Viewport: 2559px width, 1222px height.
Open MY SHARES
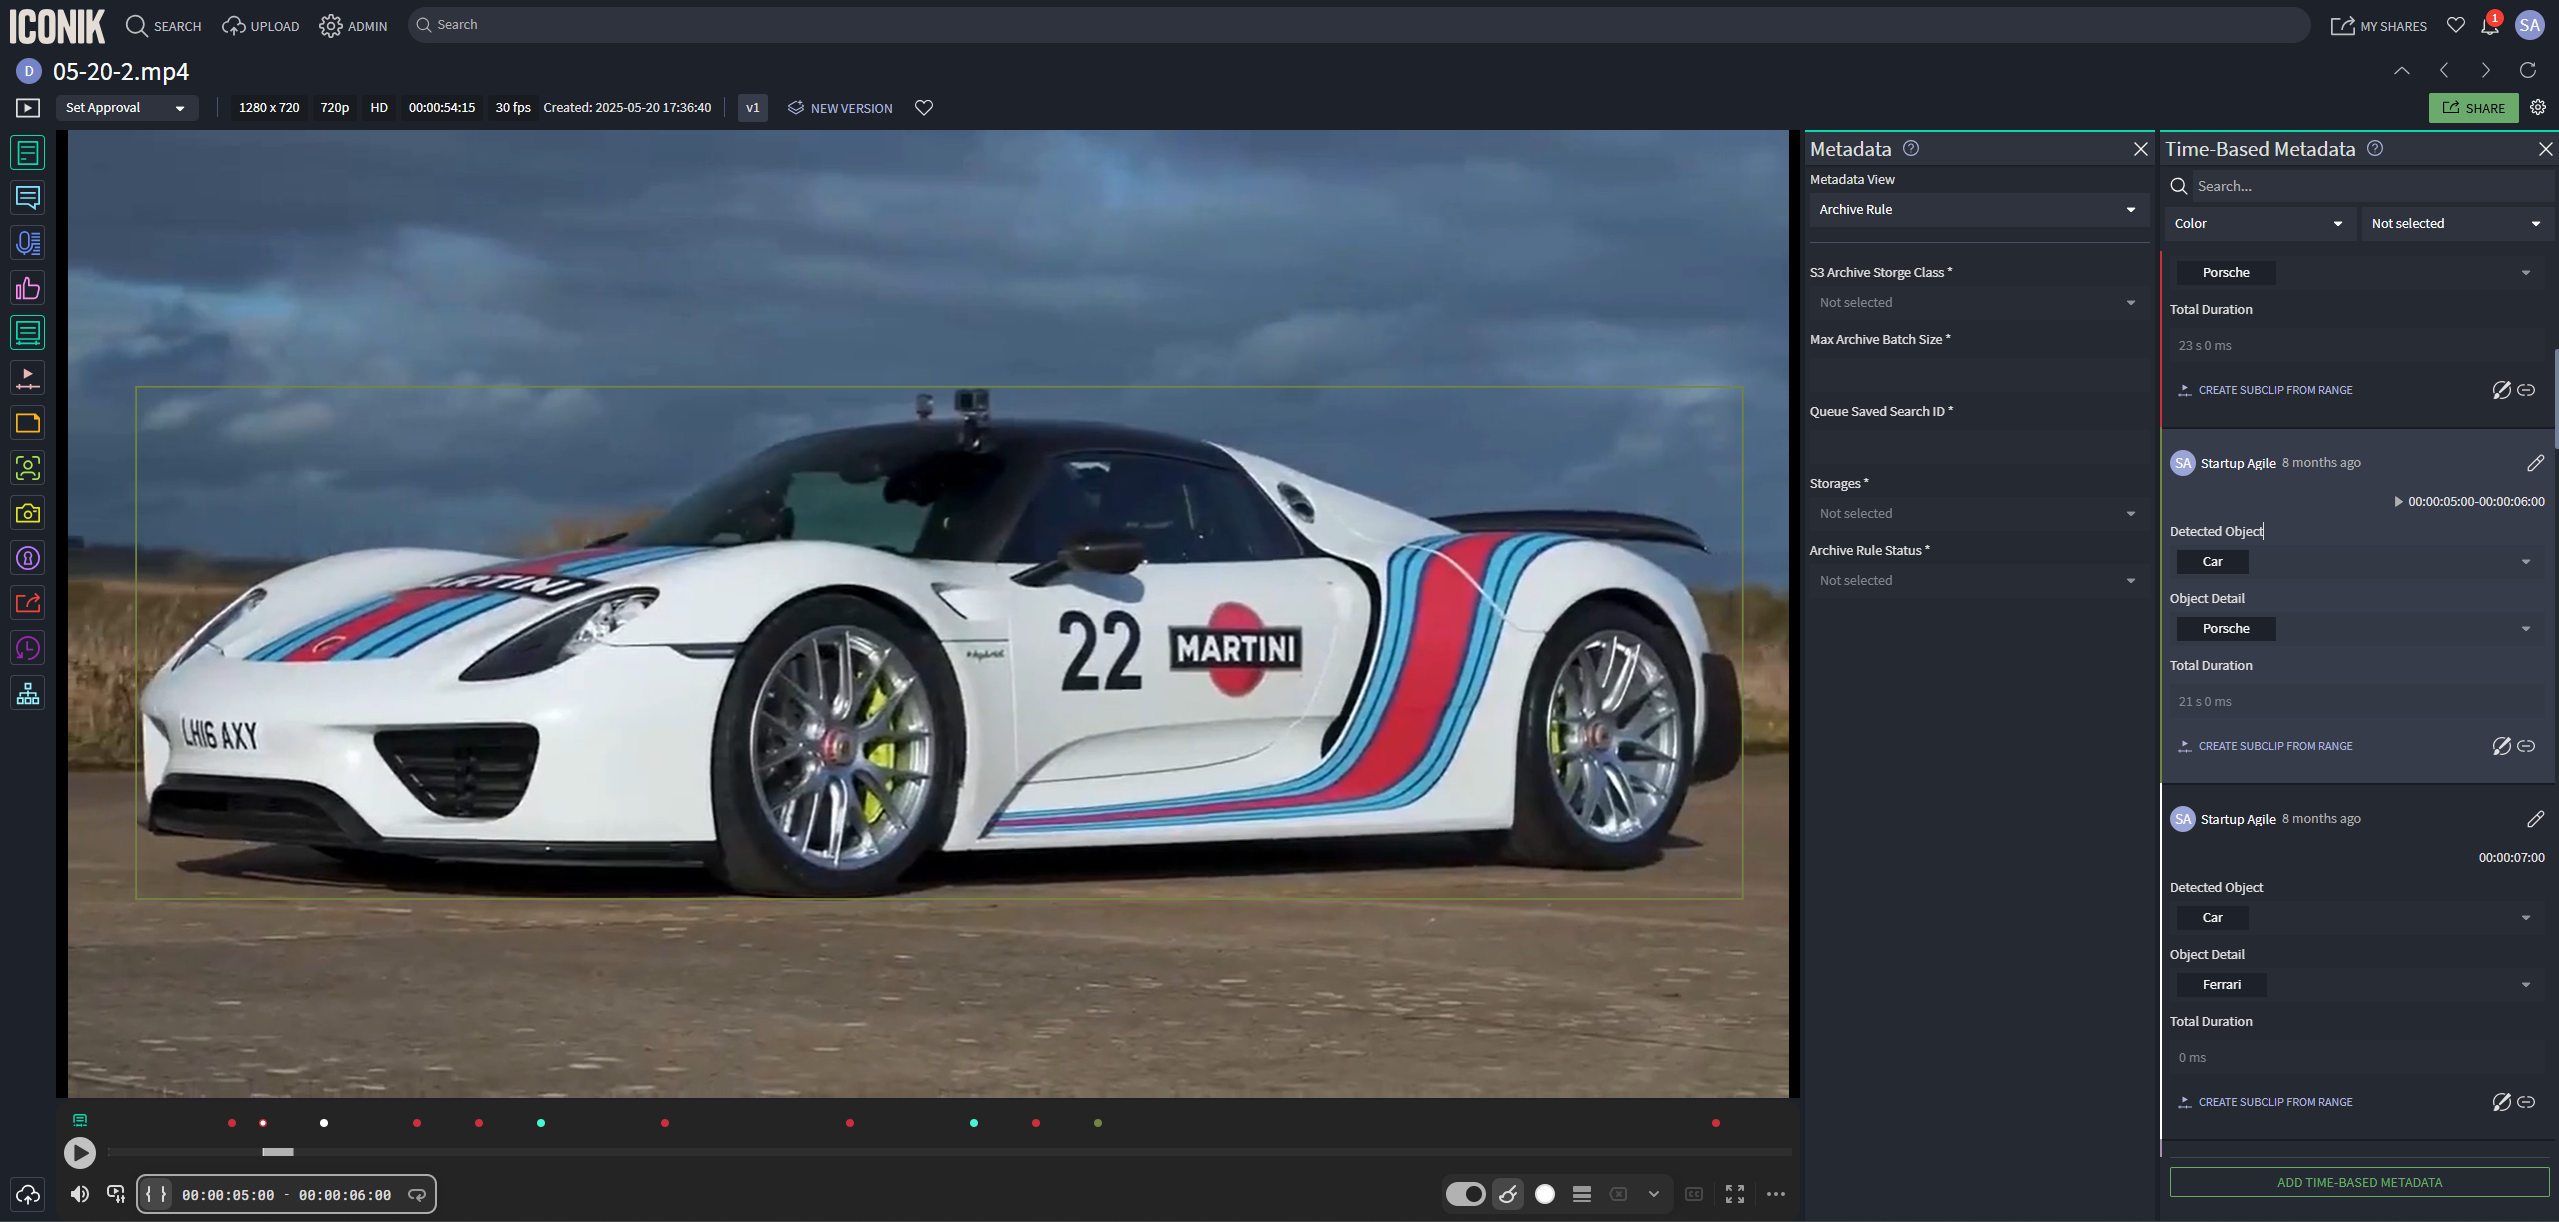click(2379, 26)
